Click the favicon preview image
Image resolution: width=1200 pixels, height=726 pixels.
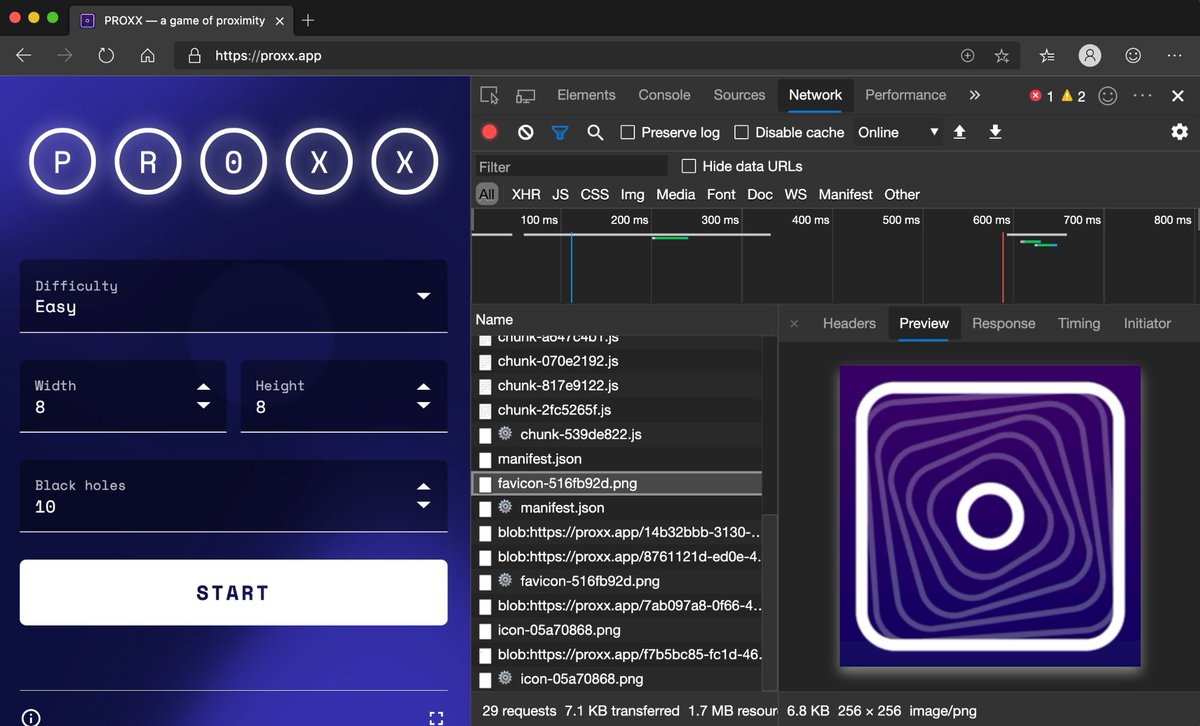[990, 516]
